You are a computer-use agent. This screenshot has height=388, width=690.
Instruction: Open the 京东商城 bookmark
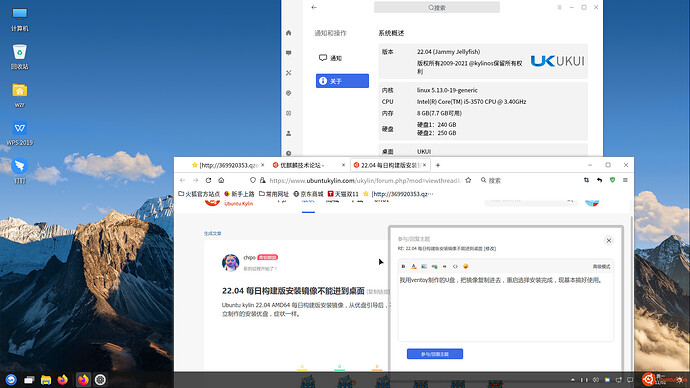tap(308, 194)
